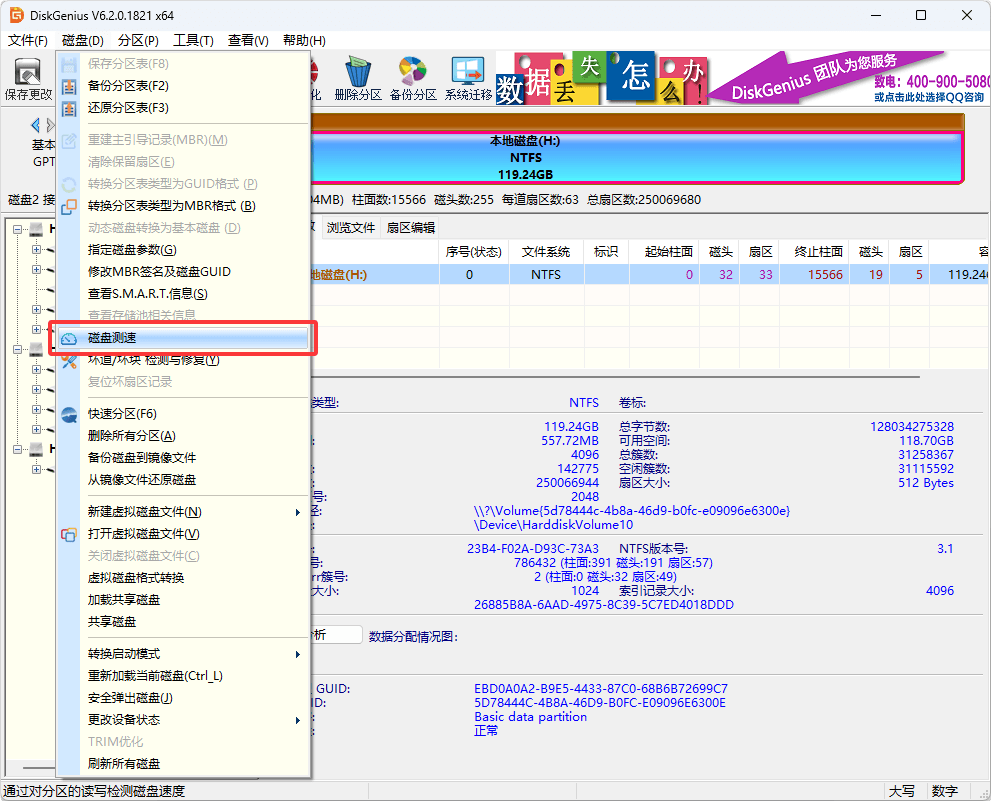The image size is (991, 801).
Task: Click the DiskGenius logo in the title bar
Action: pyautogui.click(x=16, y=15)
